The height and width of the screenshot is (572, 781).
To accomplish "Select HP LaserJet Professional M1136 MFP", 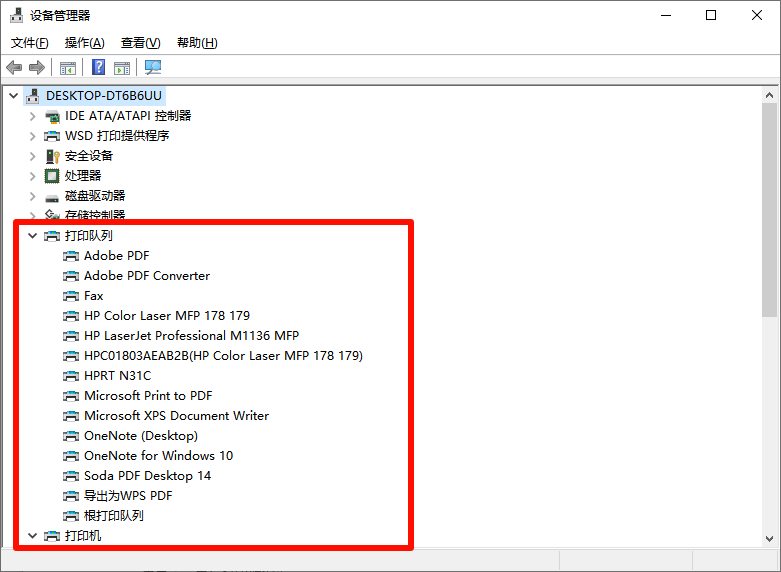I will point(191,335).
